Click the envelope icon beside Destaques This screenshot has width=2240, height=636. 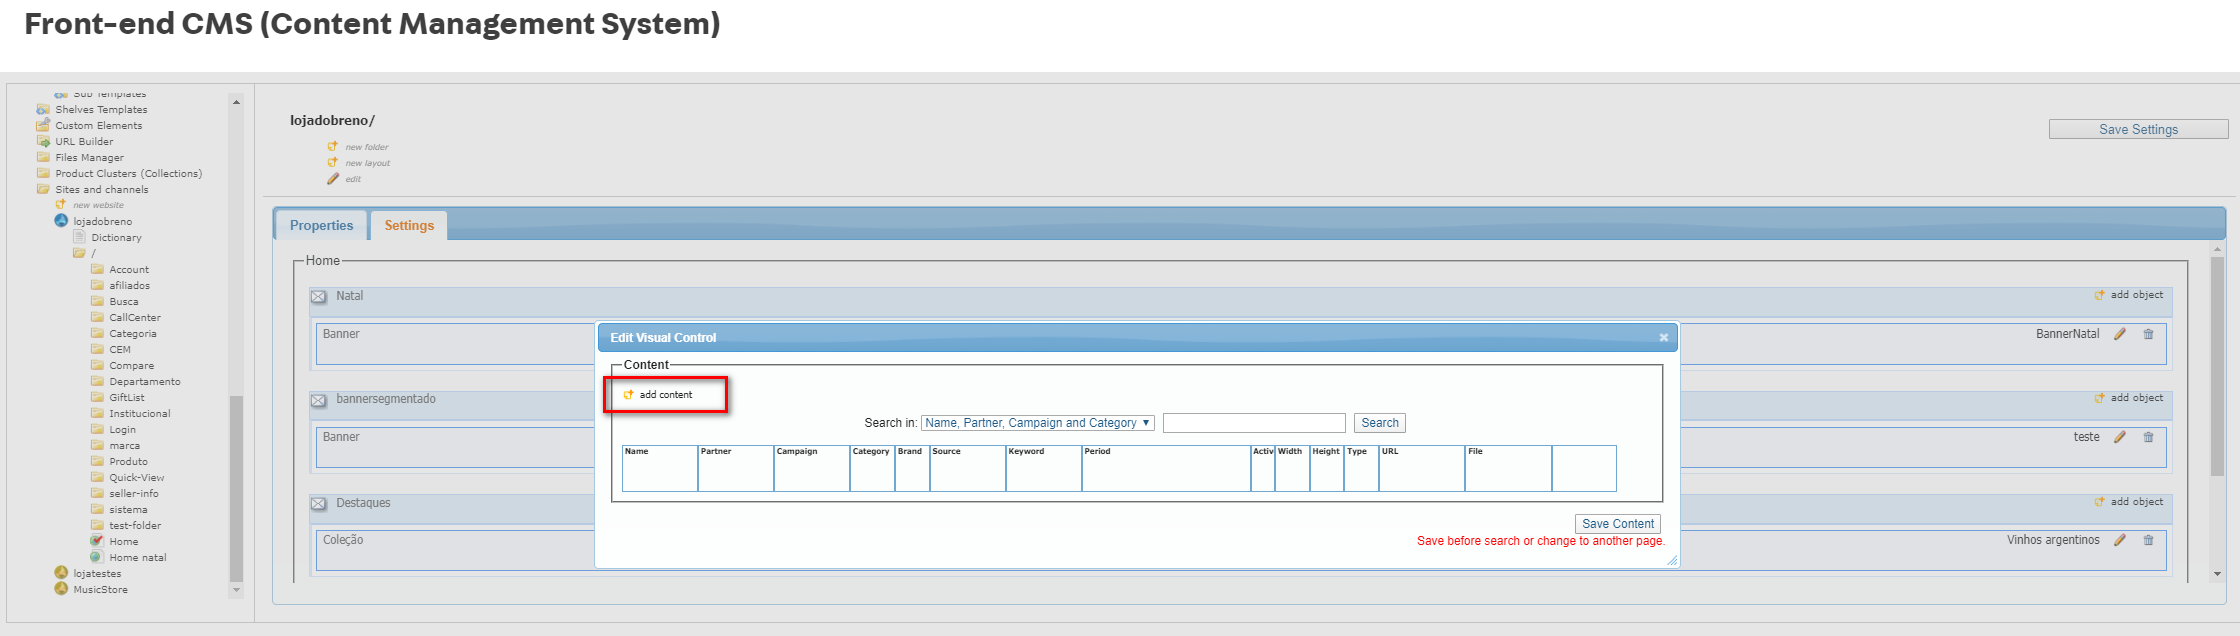tap(318, 504)
